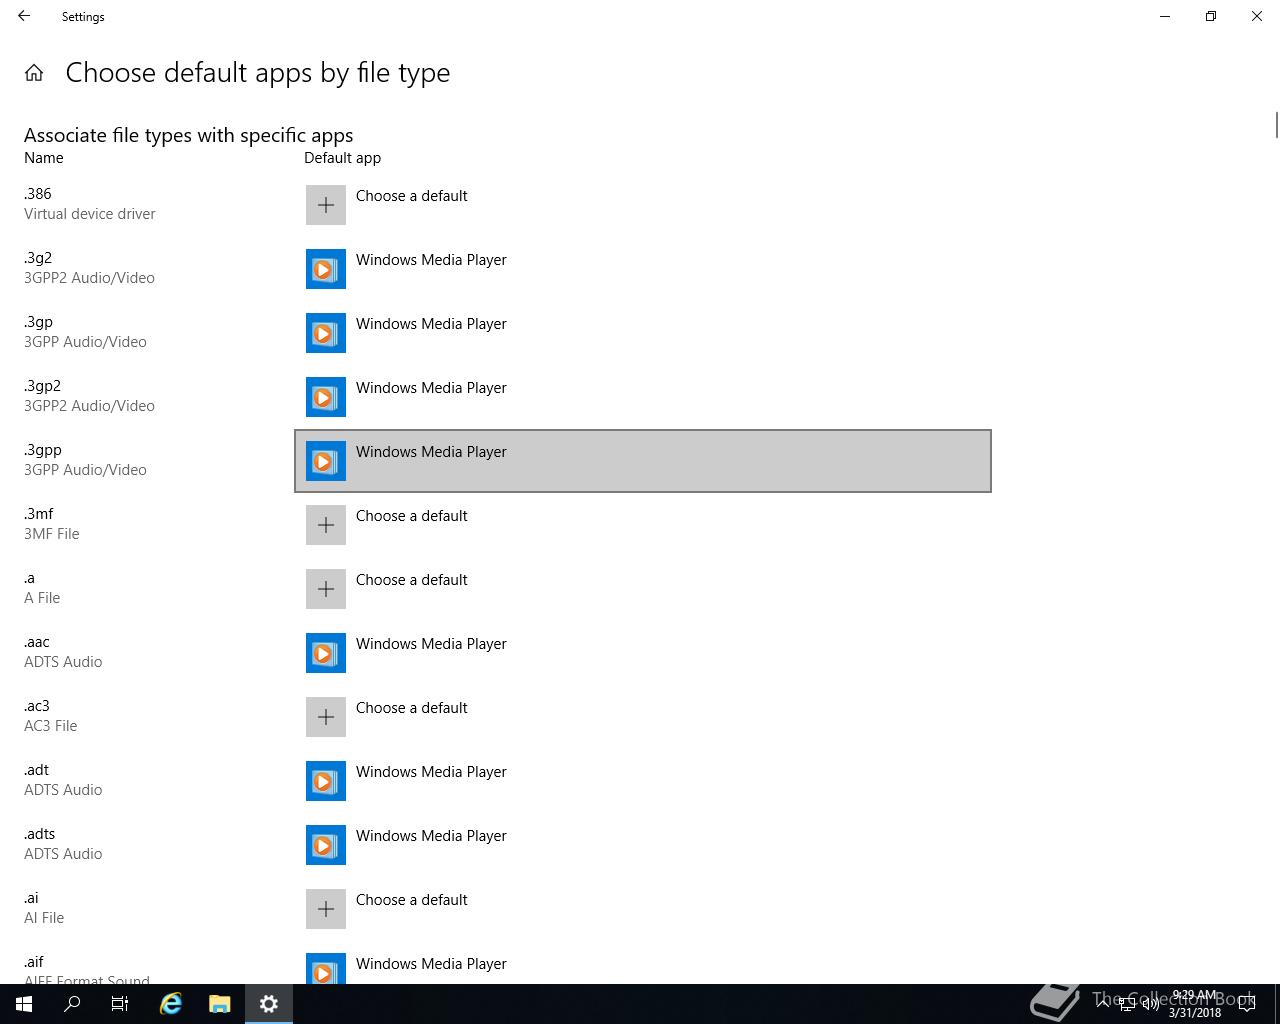This screenshot has width=1280, height=1024.
Task: Open the Windows Start menu
Action: pyautogui.click(x=24, y=1004)
